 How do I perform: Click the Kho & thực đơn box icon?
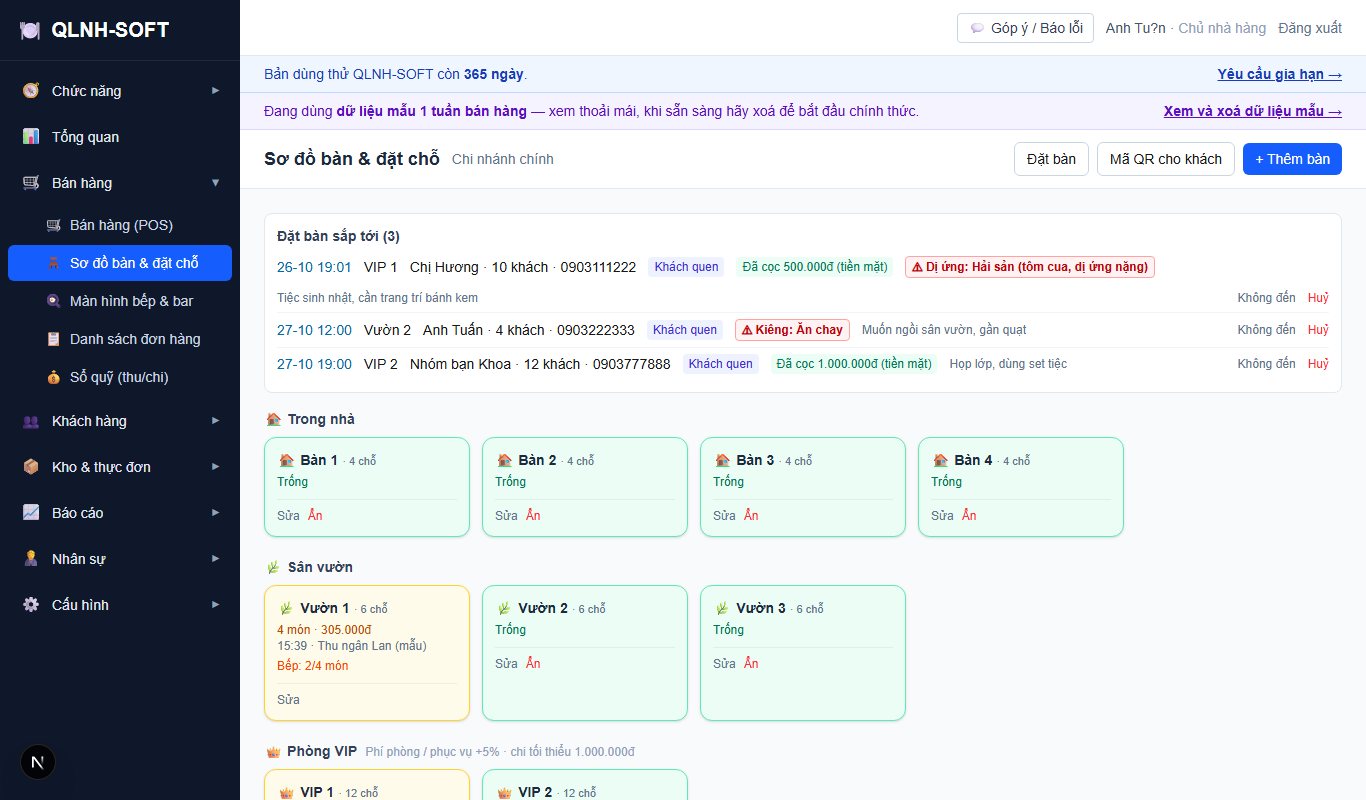[x=31, y=467]
